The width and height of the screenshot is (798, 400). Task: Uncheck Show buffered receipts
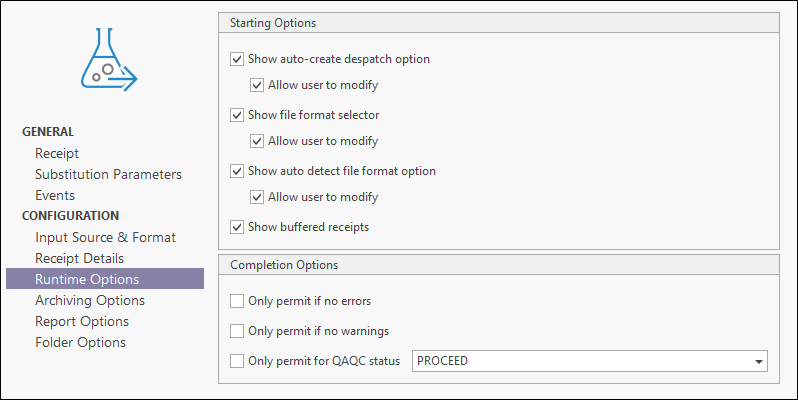[237, 227]
